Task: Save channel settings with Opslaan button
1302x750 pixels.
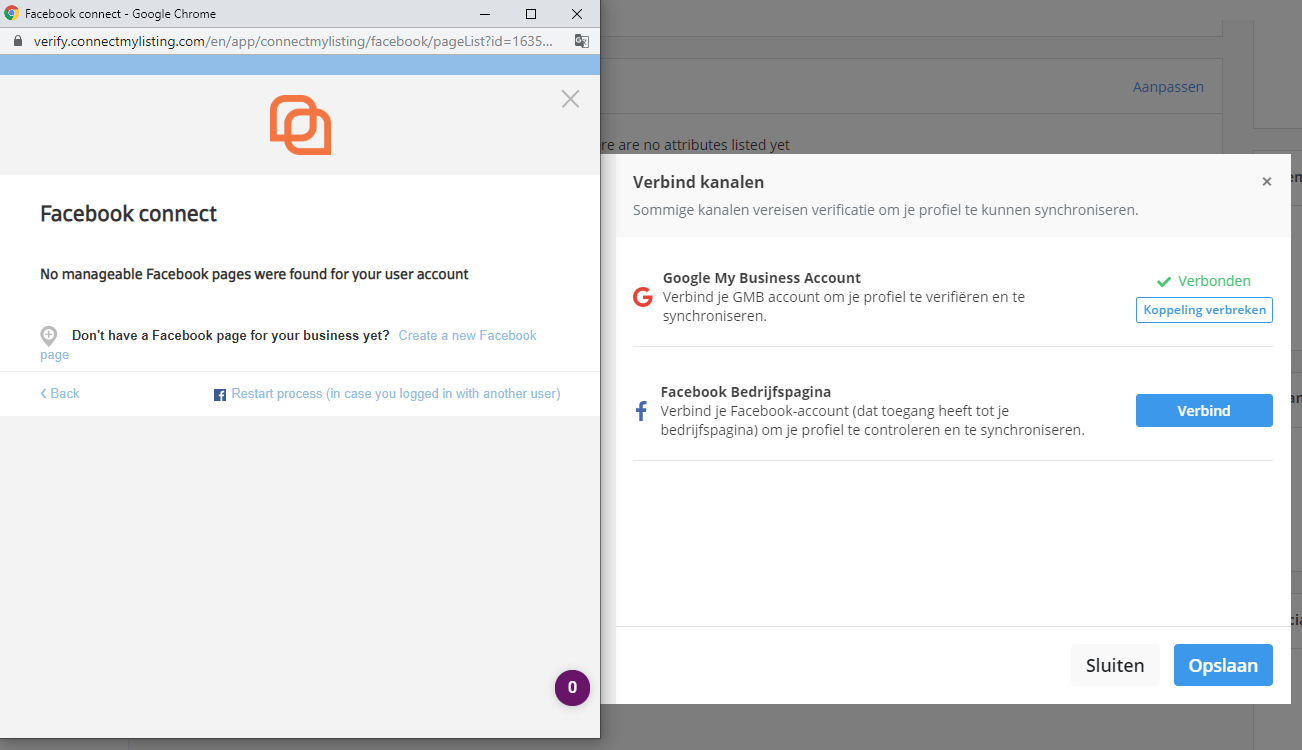Action: coord(1223,665)
